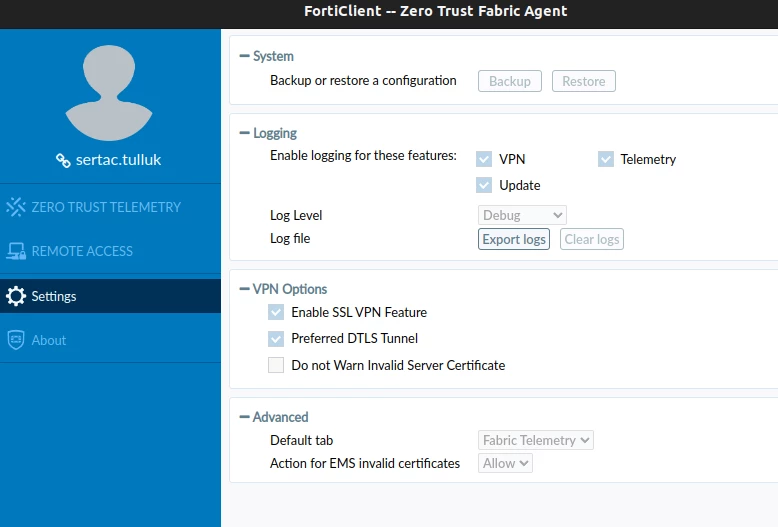Viewport: 778px width, 527px height.
Task: Click the Settings gear icon
Action: pyautogui.click(x=16, y=296)
